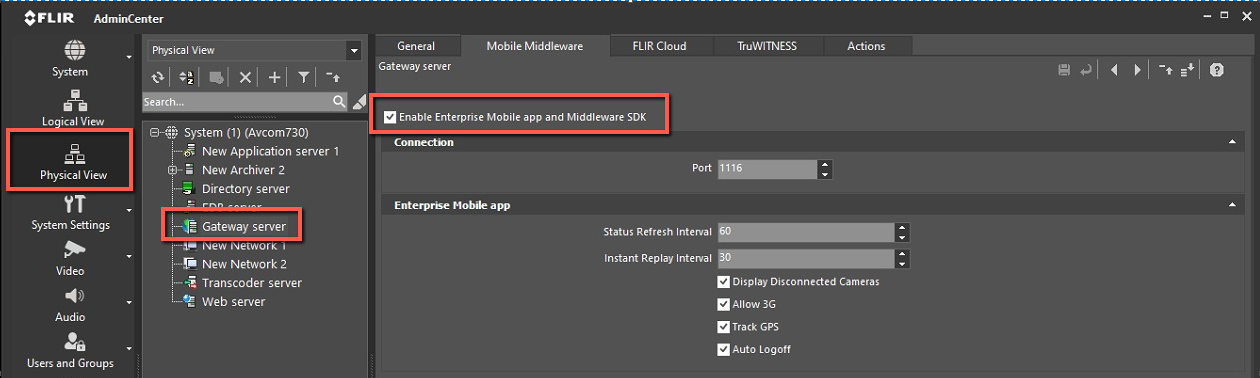Image resolution: width=1260 pixels, height=378 pixels.
Task: Open the Physical View dropdown
Action: pyautogui.click(x=254, y=50)
